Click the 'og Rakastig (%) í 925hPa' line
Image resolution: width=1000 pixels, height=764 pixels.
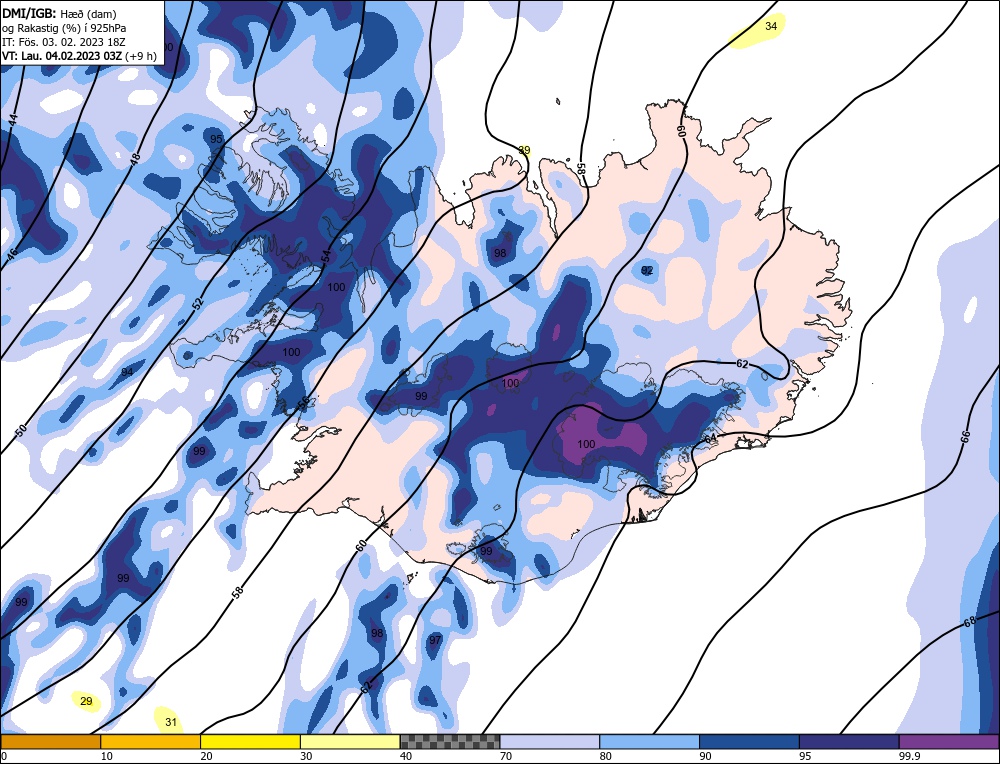(64, 28)
